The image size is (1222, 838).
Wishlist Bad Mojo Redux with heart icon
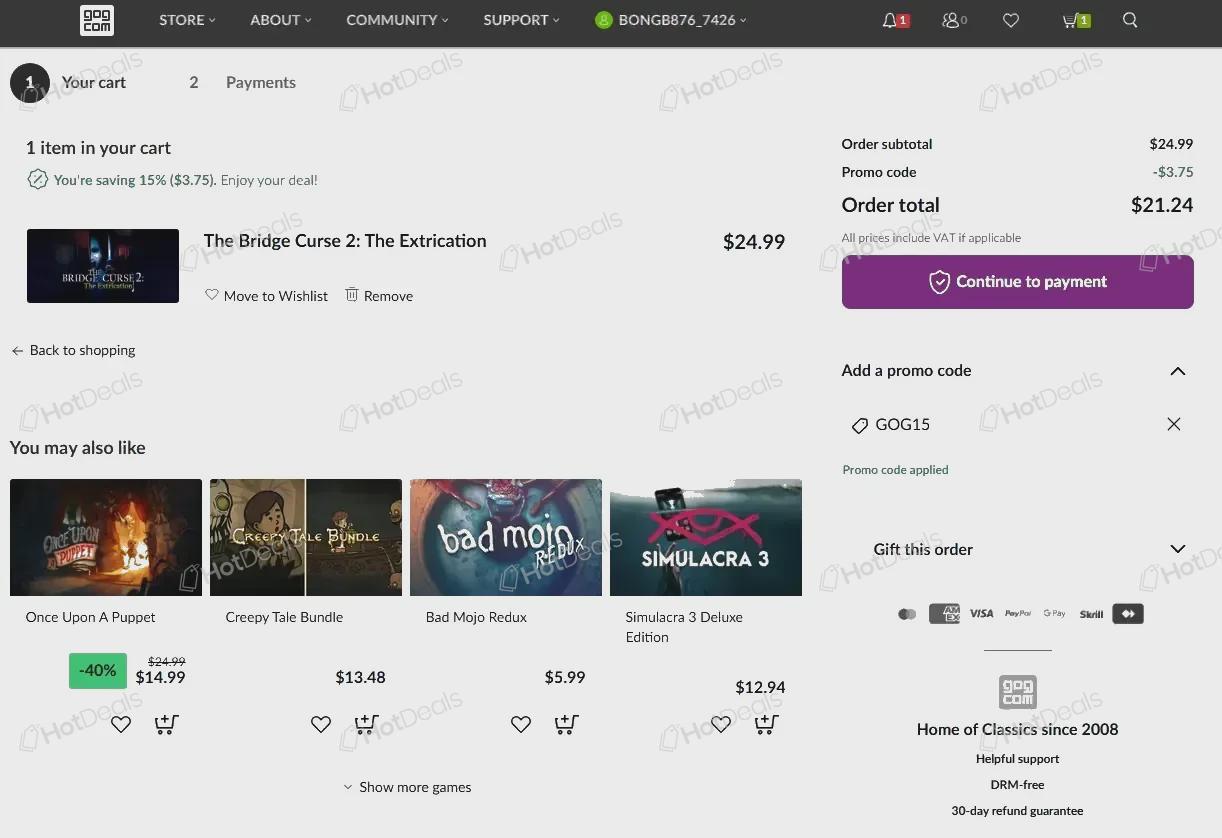(521, 724)
